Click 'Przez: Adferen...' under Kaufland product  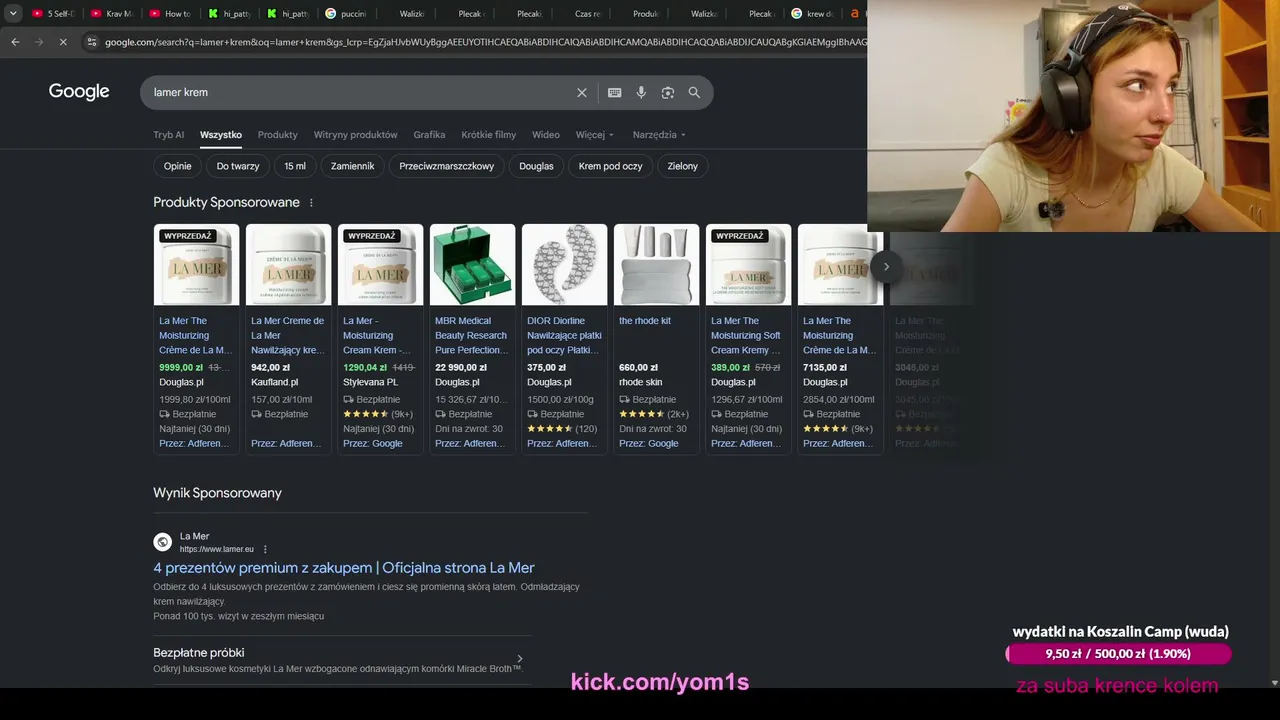pyautogui.click(x=286, y=444)
